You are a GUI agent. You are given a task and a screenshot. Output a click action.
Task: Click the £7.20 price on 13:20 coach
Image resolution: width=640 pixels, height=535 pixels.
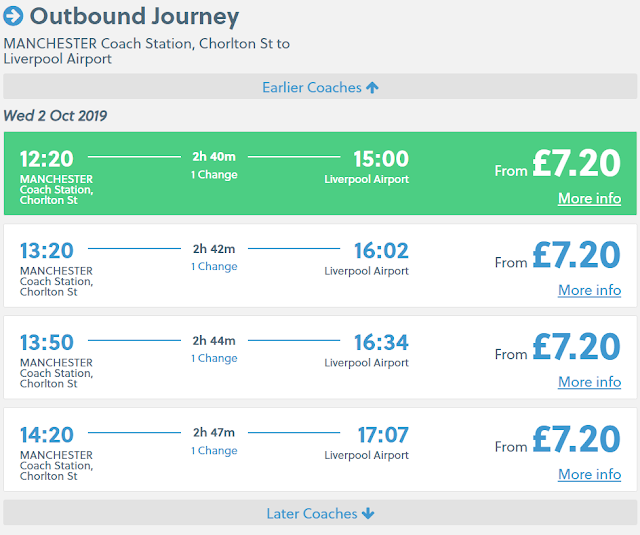(576, 255)
